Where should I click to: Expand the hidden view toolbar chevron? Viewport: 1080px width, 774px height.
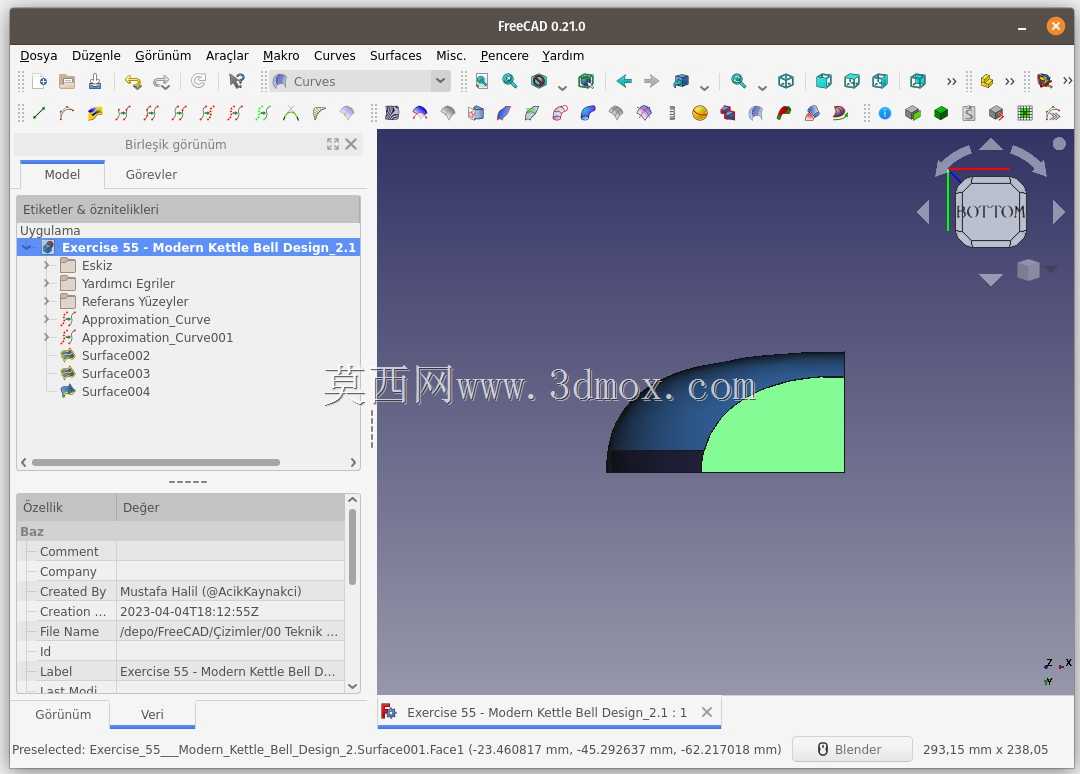coord(951,81)
